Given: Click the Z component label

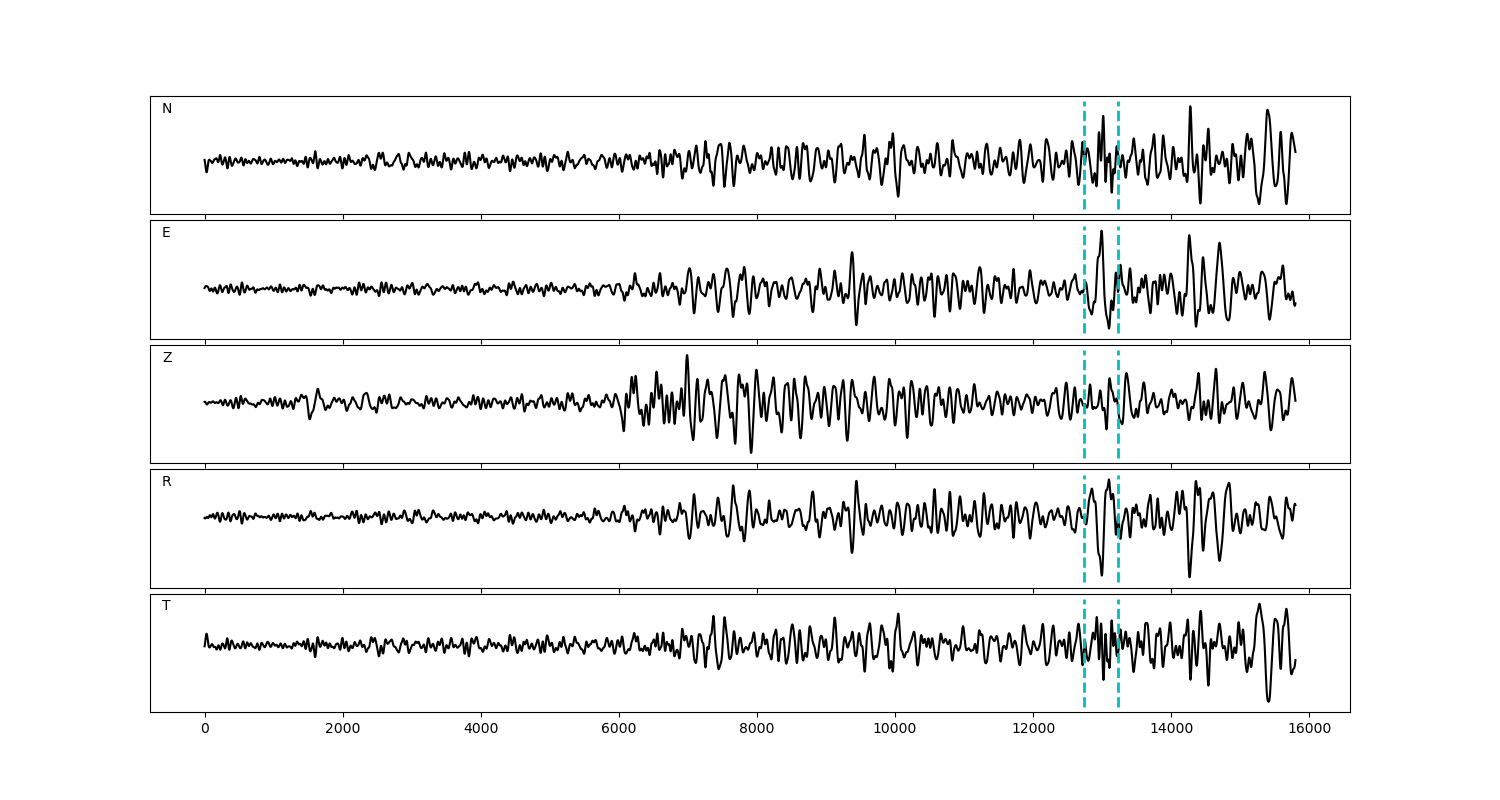Looking at the screenshot, I should (x=167, y=358).
